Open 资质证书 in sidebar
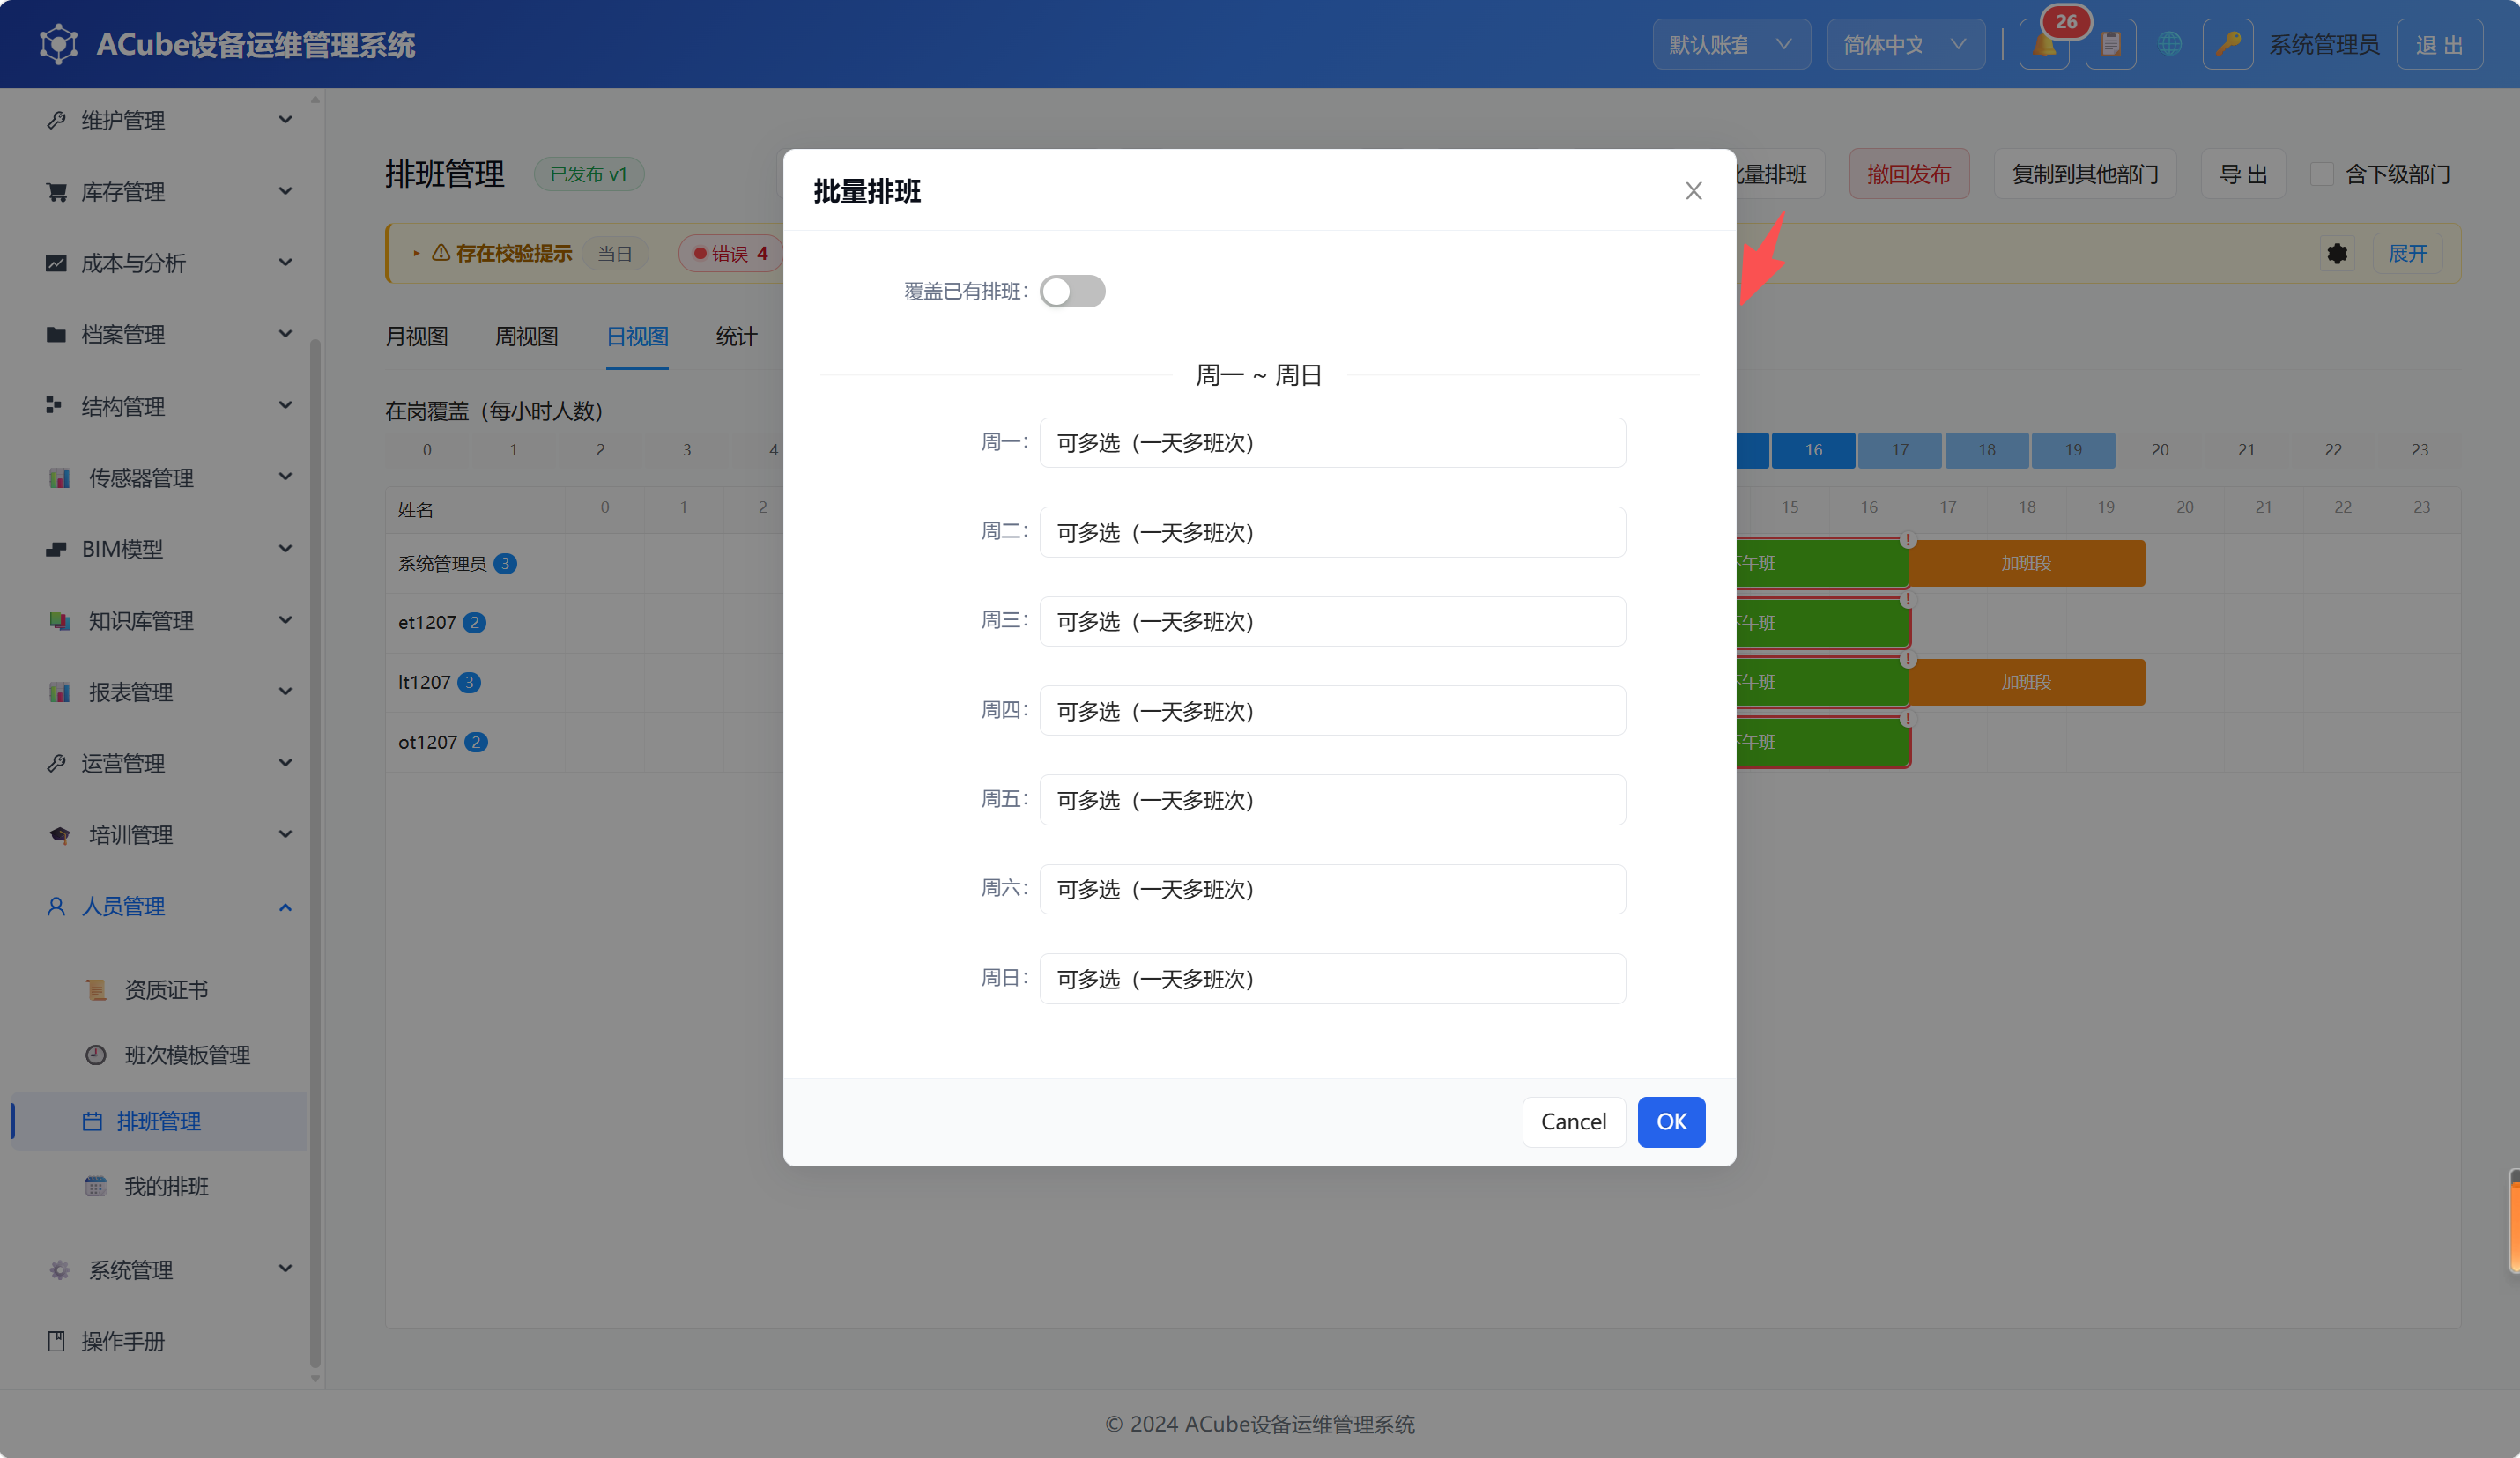2520x1458 pixels. pyautogui.click(x=166, y=989)
